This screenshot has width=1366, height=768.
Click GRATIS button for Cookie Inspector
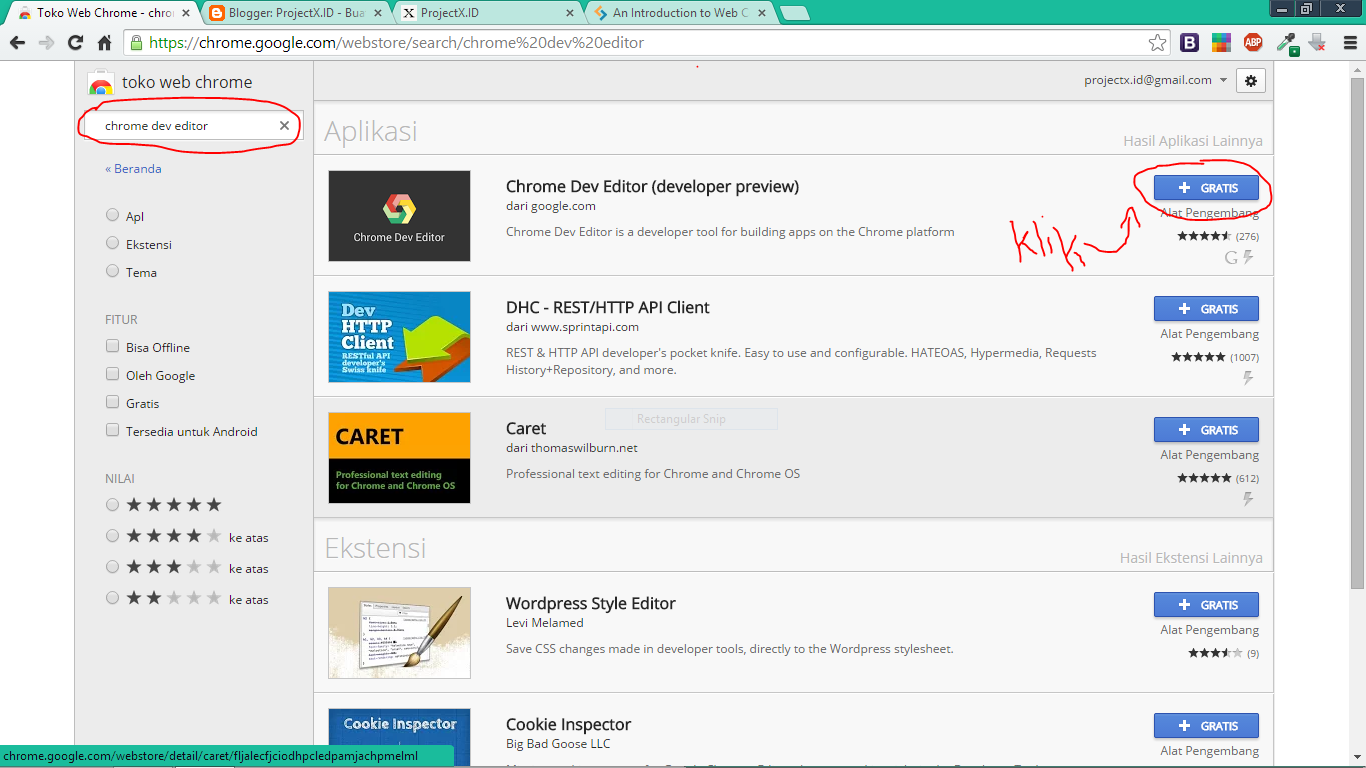coord(1206,726)
